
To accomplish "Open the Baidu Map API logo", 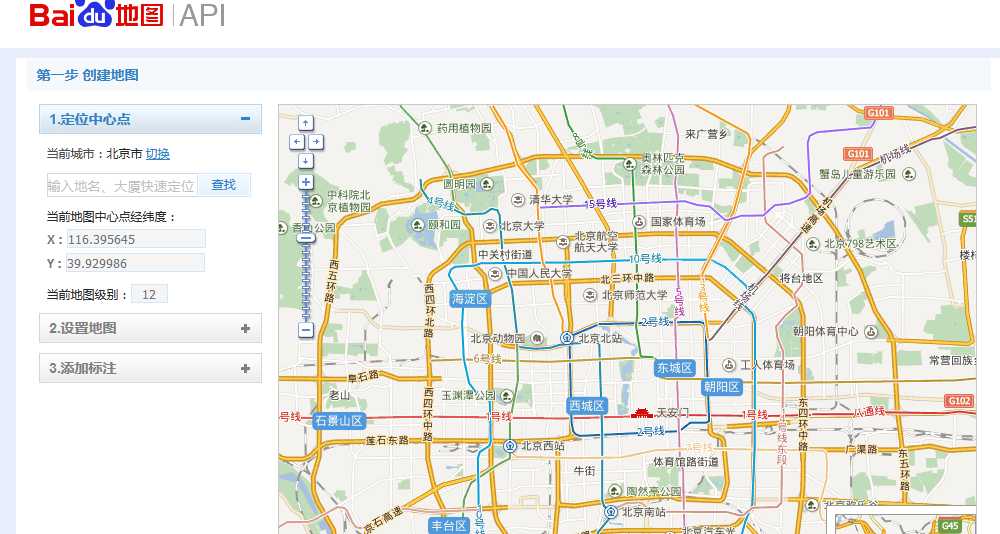I will pos(128,14).
